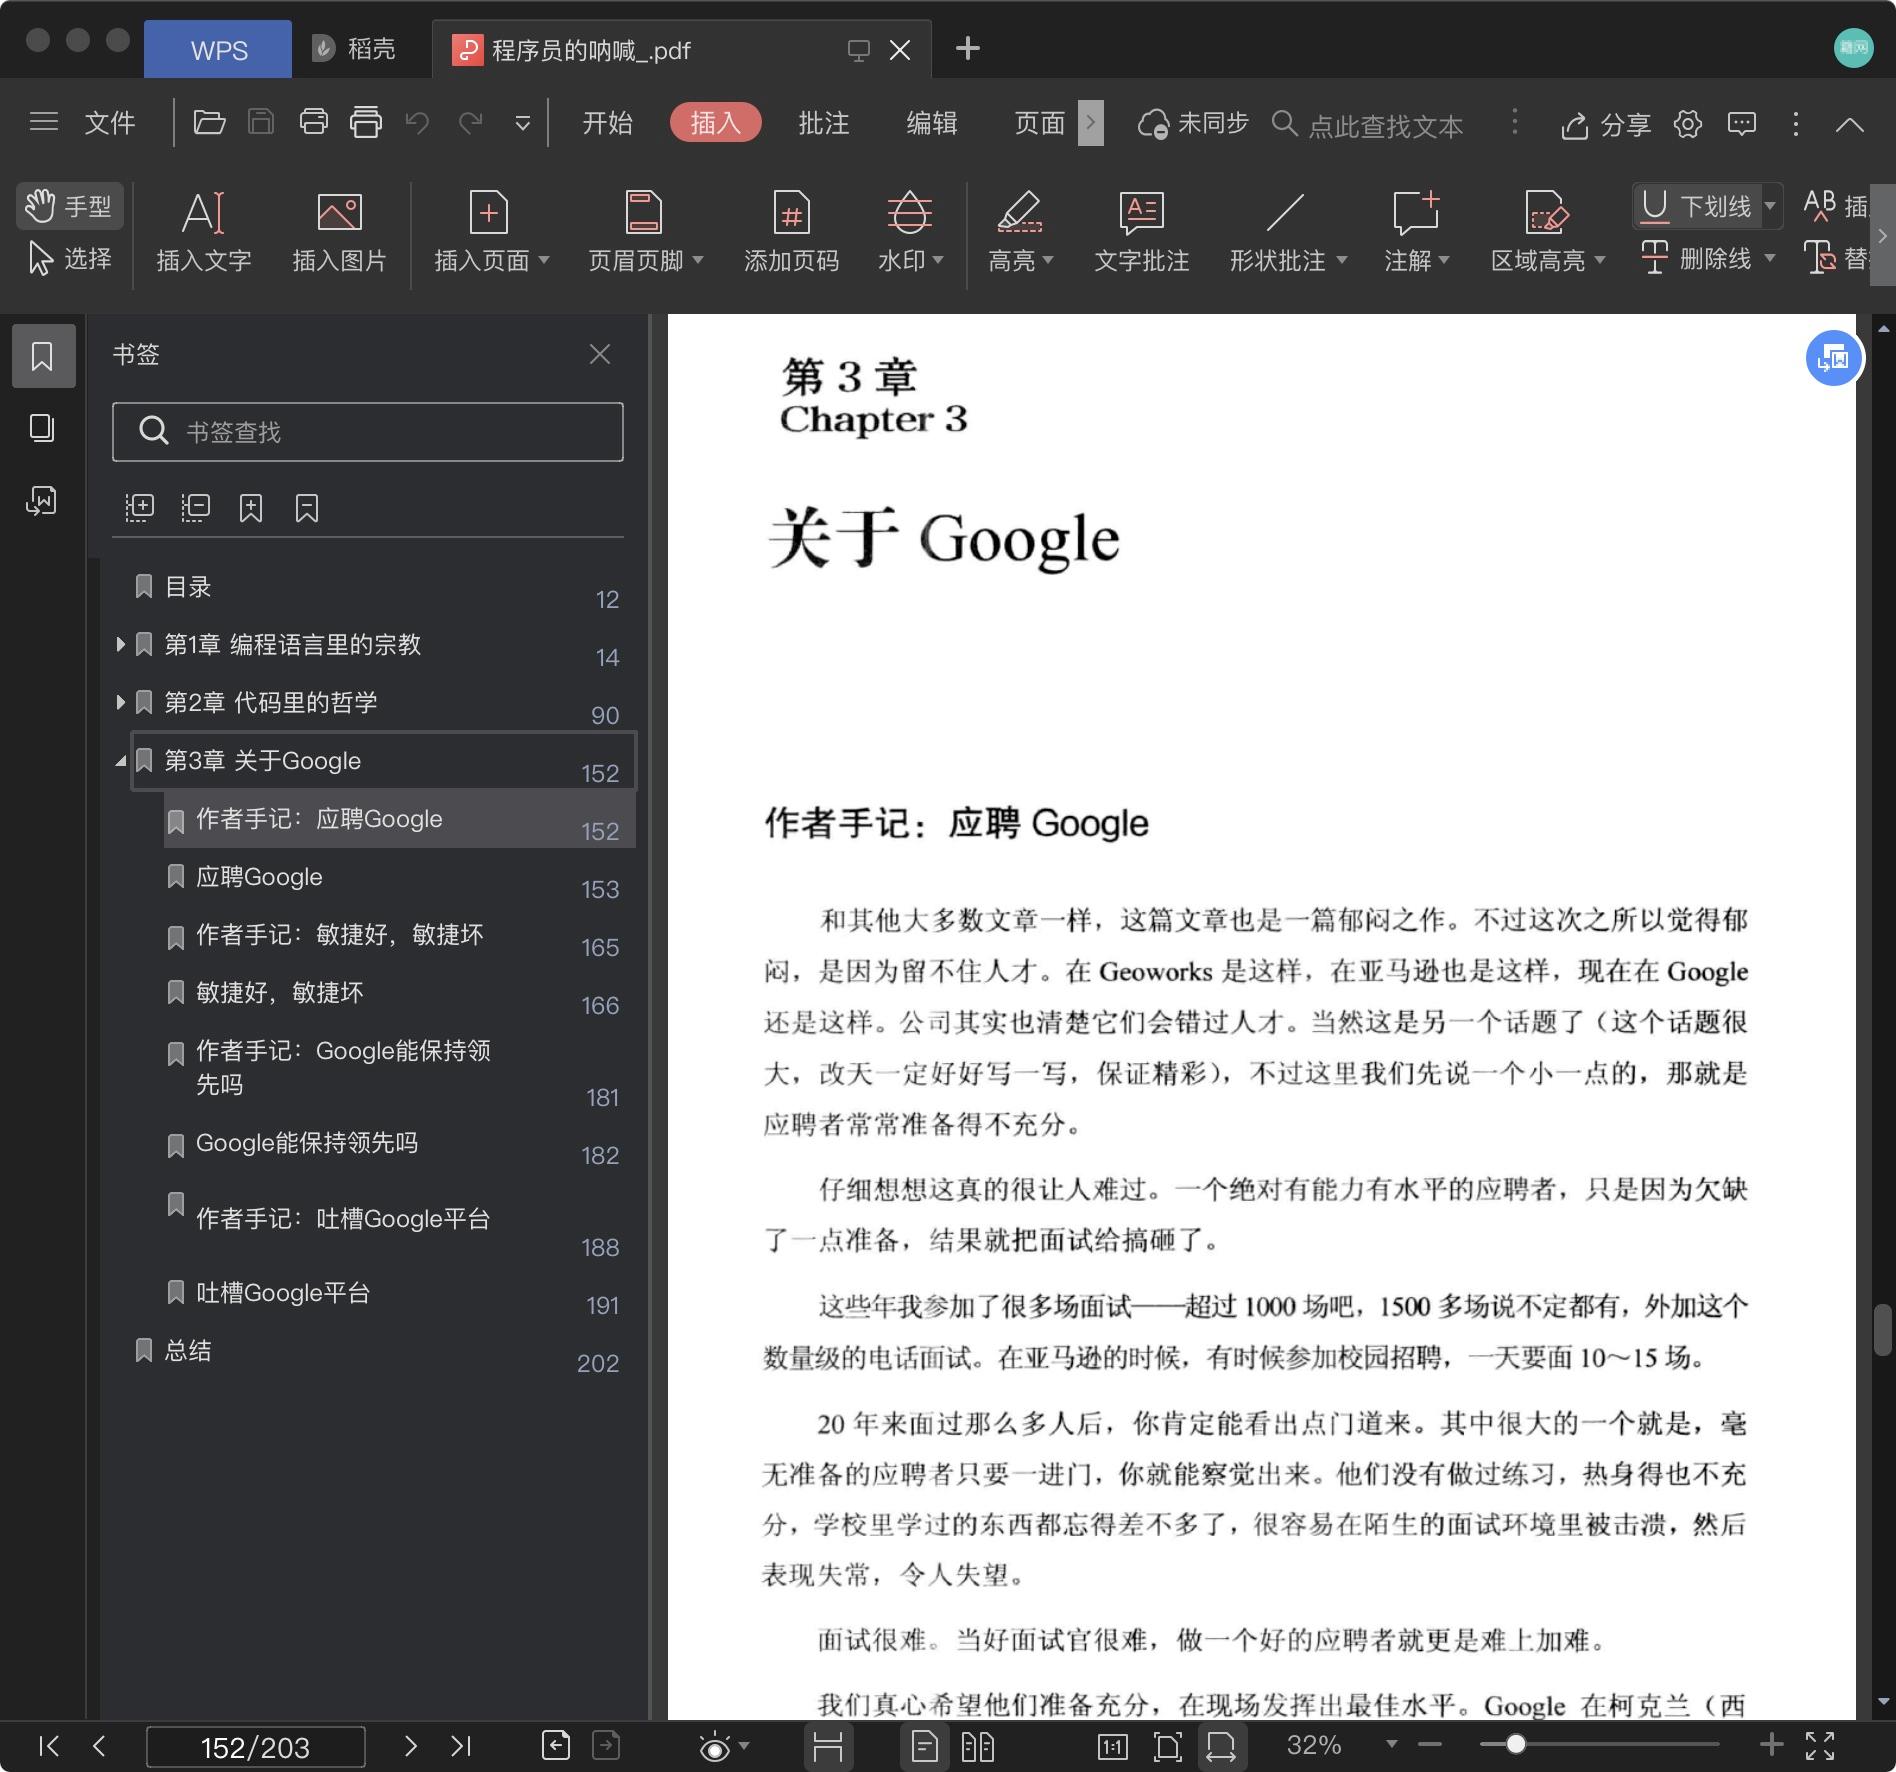Toggle continuous scrolling mode

click(x=828, y=1746)
